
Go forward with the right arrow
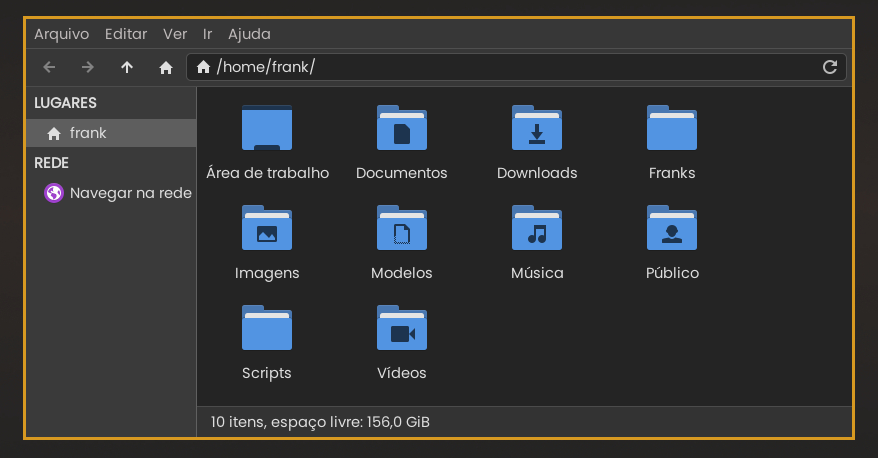click(88, 67)
